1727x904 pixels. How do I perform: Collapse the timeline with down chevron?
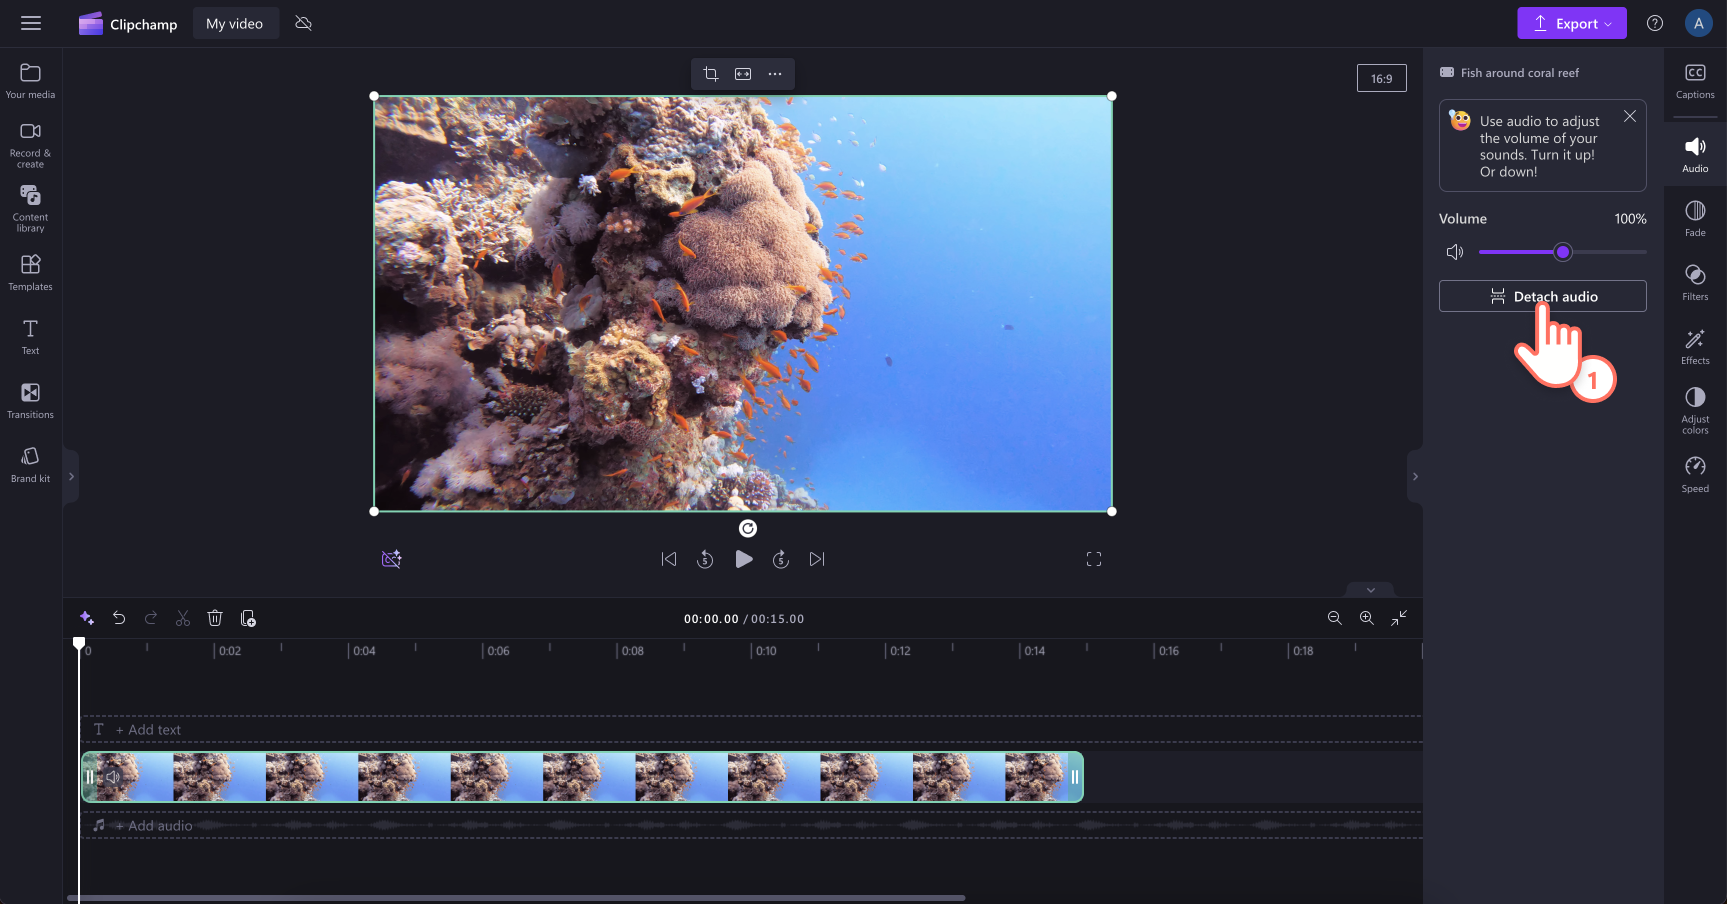[1371, 590]
